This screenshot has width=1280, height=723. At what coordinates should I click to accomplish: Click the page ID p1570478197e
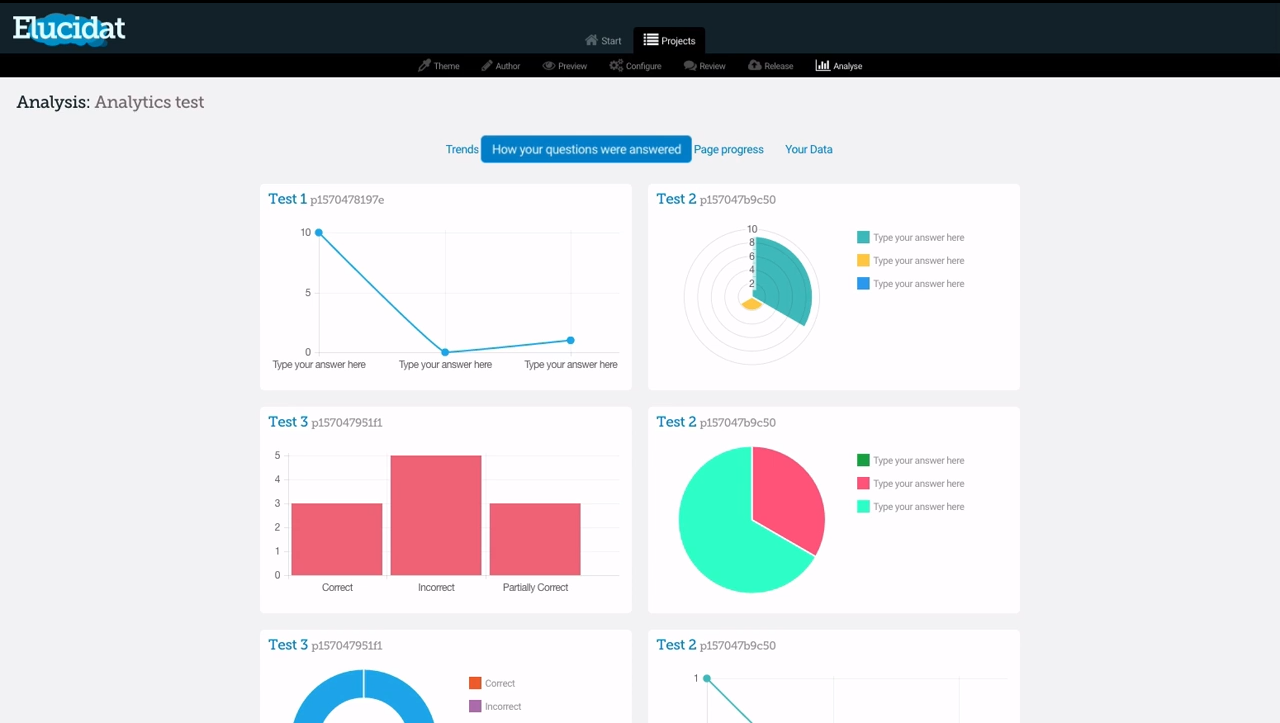[347, 200]
